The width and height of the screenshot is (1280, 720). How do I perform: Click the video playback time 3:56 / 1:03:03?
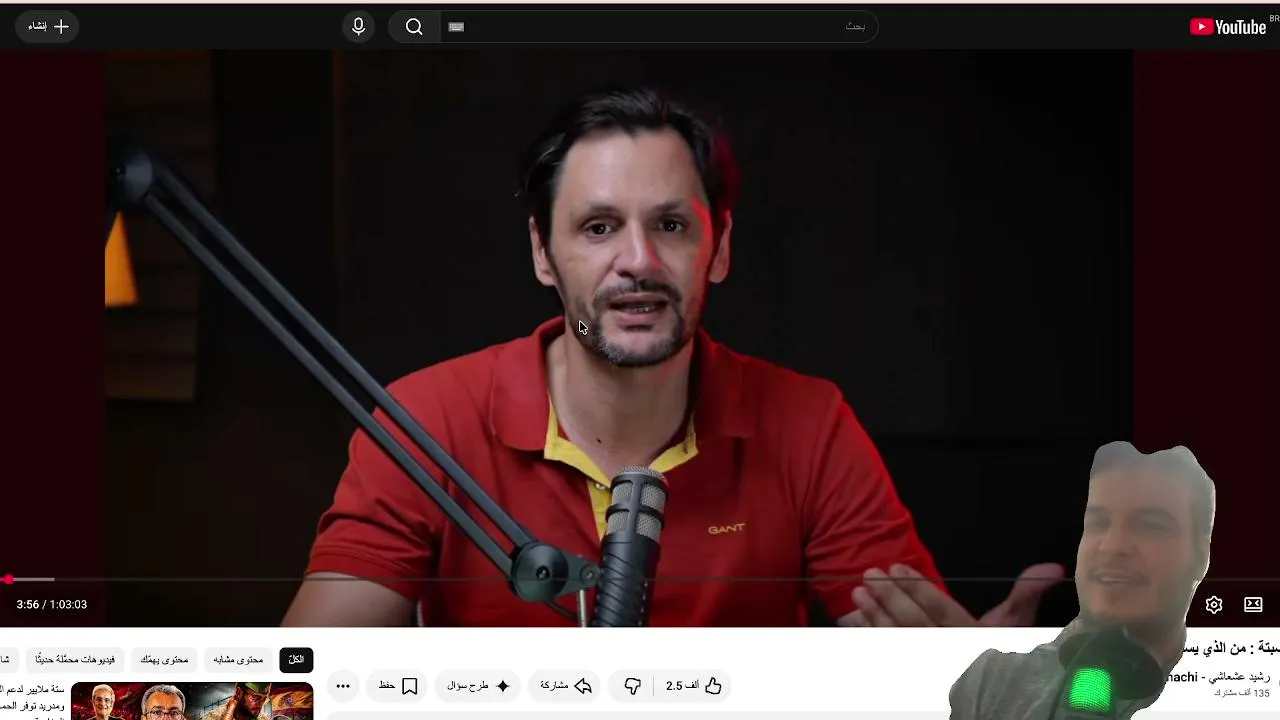point(52,604)
